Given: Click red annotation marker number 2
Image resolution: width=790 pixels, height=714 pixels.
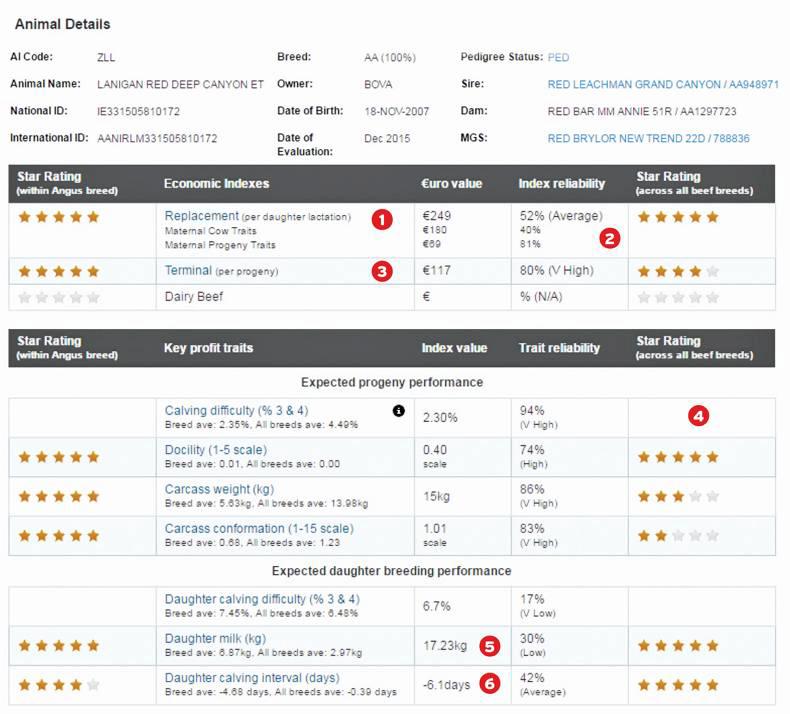Looking at the screenshot, I should click(608, 238).
